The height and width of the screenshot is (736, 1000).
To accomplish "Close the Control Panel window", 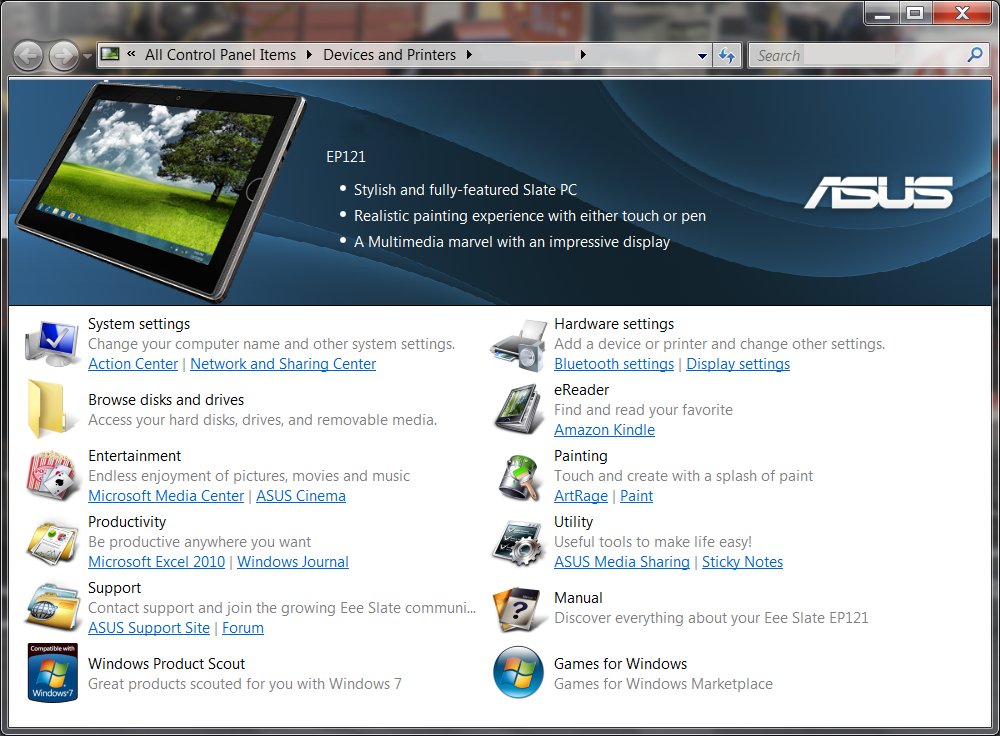I will pyautogui.click(x=962, y=13).
